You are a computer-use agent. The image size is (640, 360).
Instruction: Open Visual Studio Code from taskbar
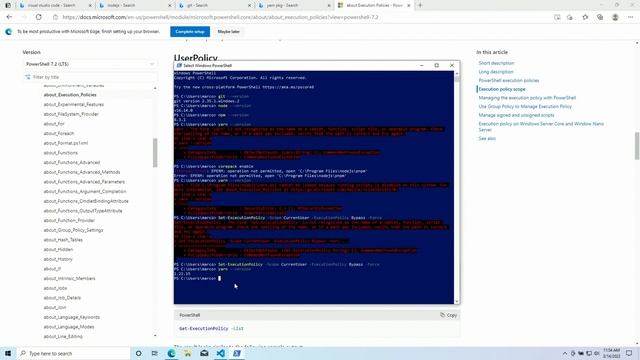click(220, 353)
